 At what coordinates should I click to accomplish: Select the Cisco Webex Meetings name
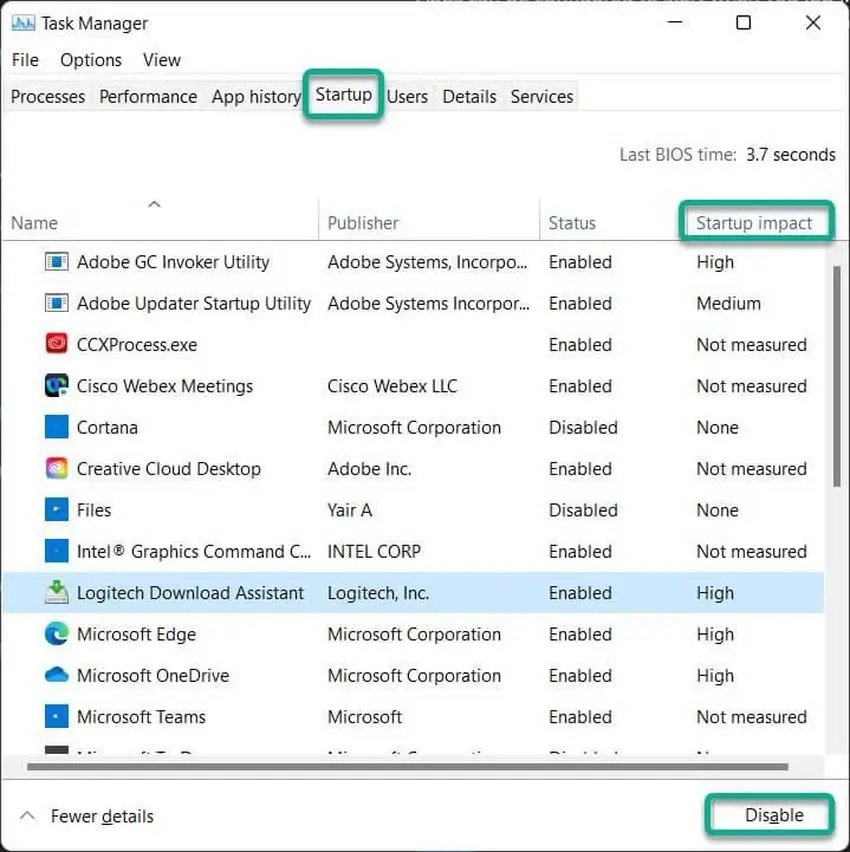(x=165, y=386)
